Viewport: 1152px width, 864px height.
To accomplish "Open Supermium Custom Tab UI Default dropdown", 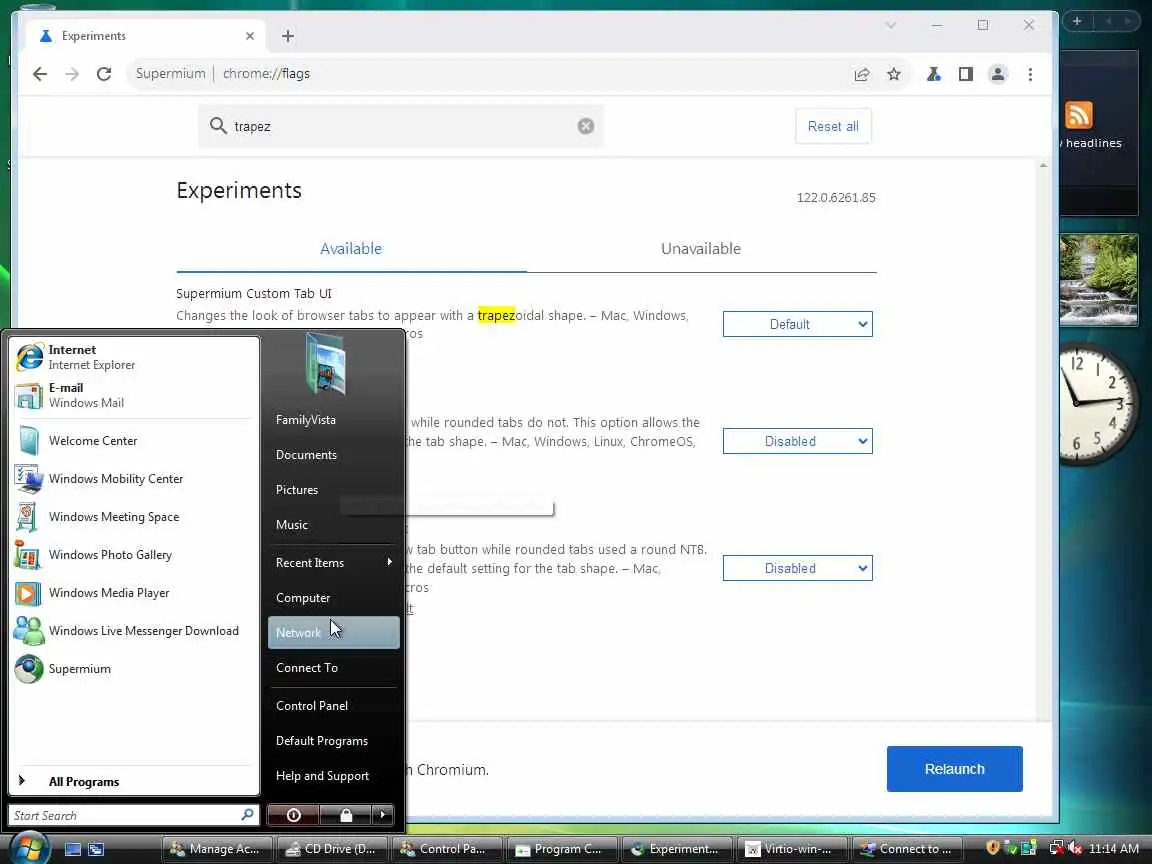I will pos(798,324).
